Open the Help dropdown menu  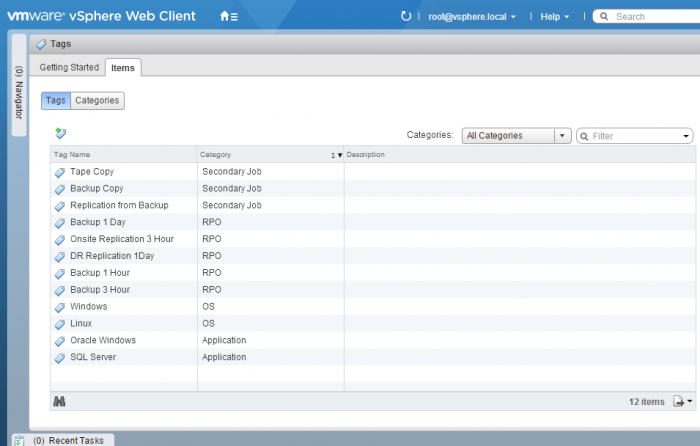click(x=554, y=17)
